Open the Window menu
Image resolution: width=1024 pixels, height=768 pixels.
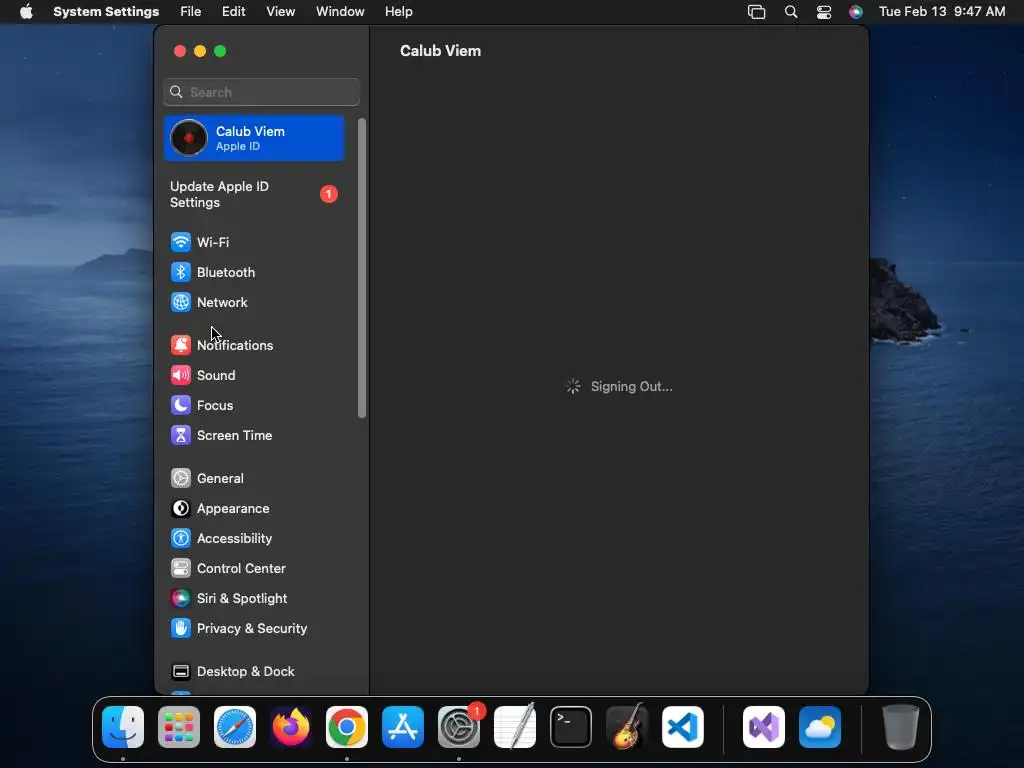click(340, 12)
